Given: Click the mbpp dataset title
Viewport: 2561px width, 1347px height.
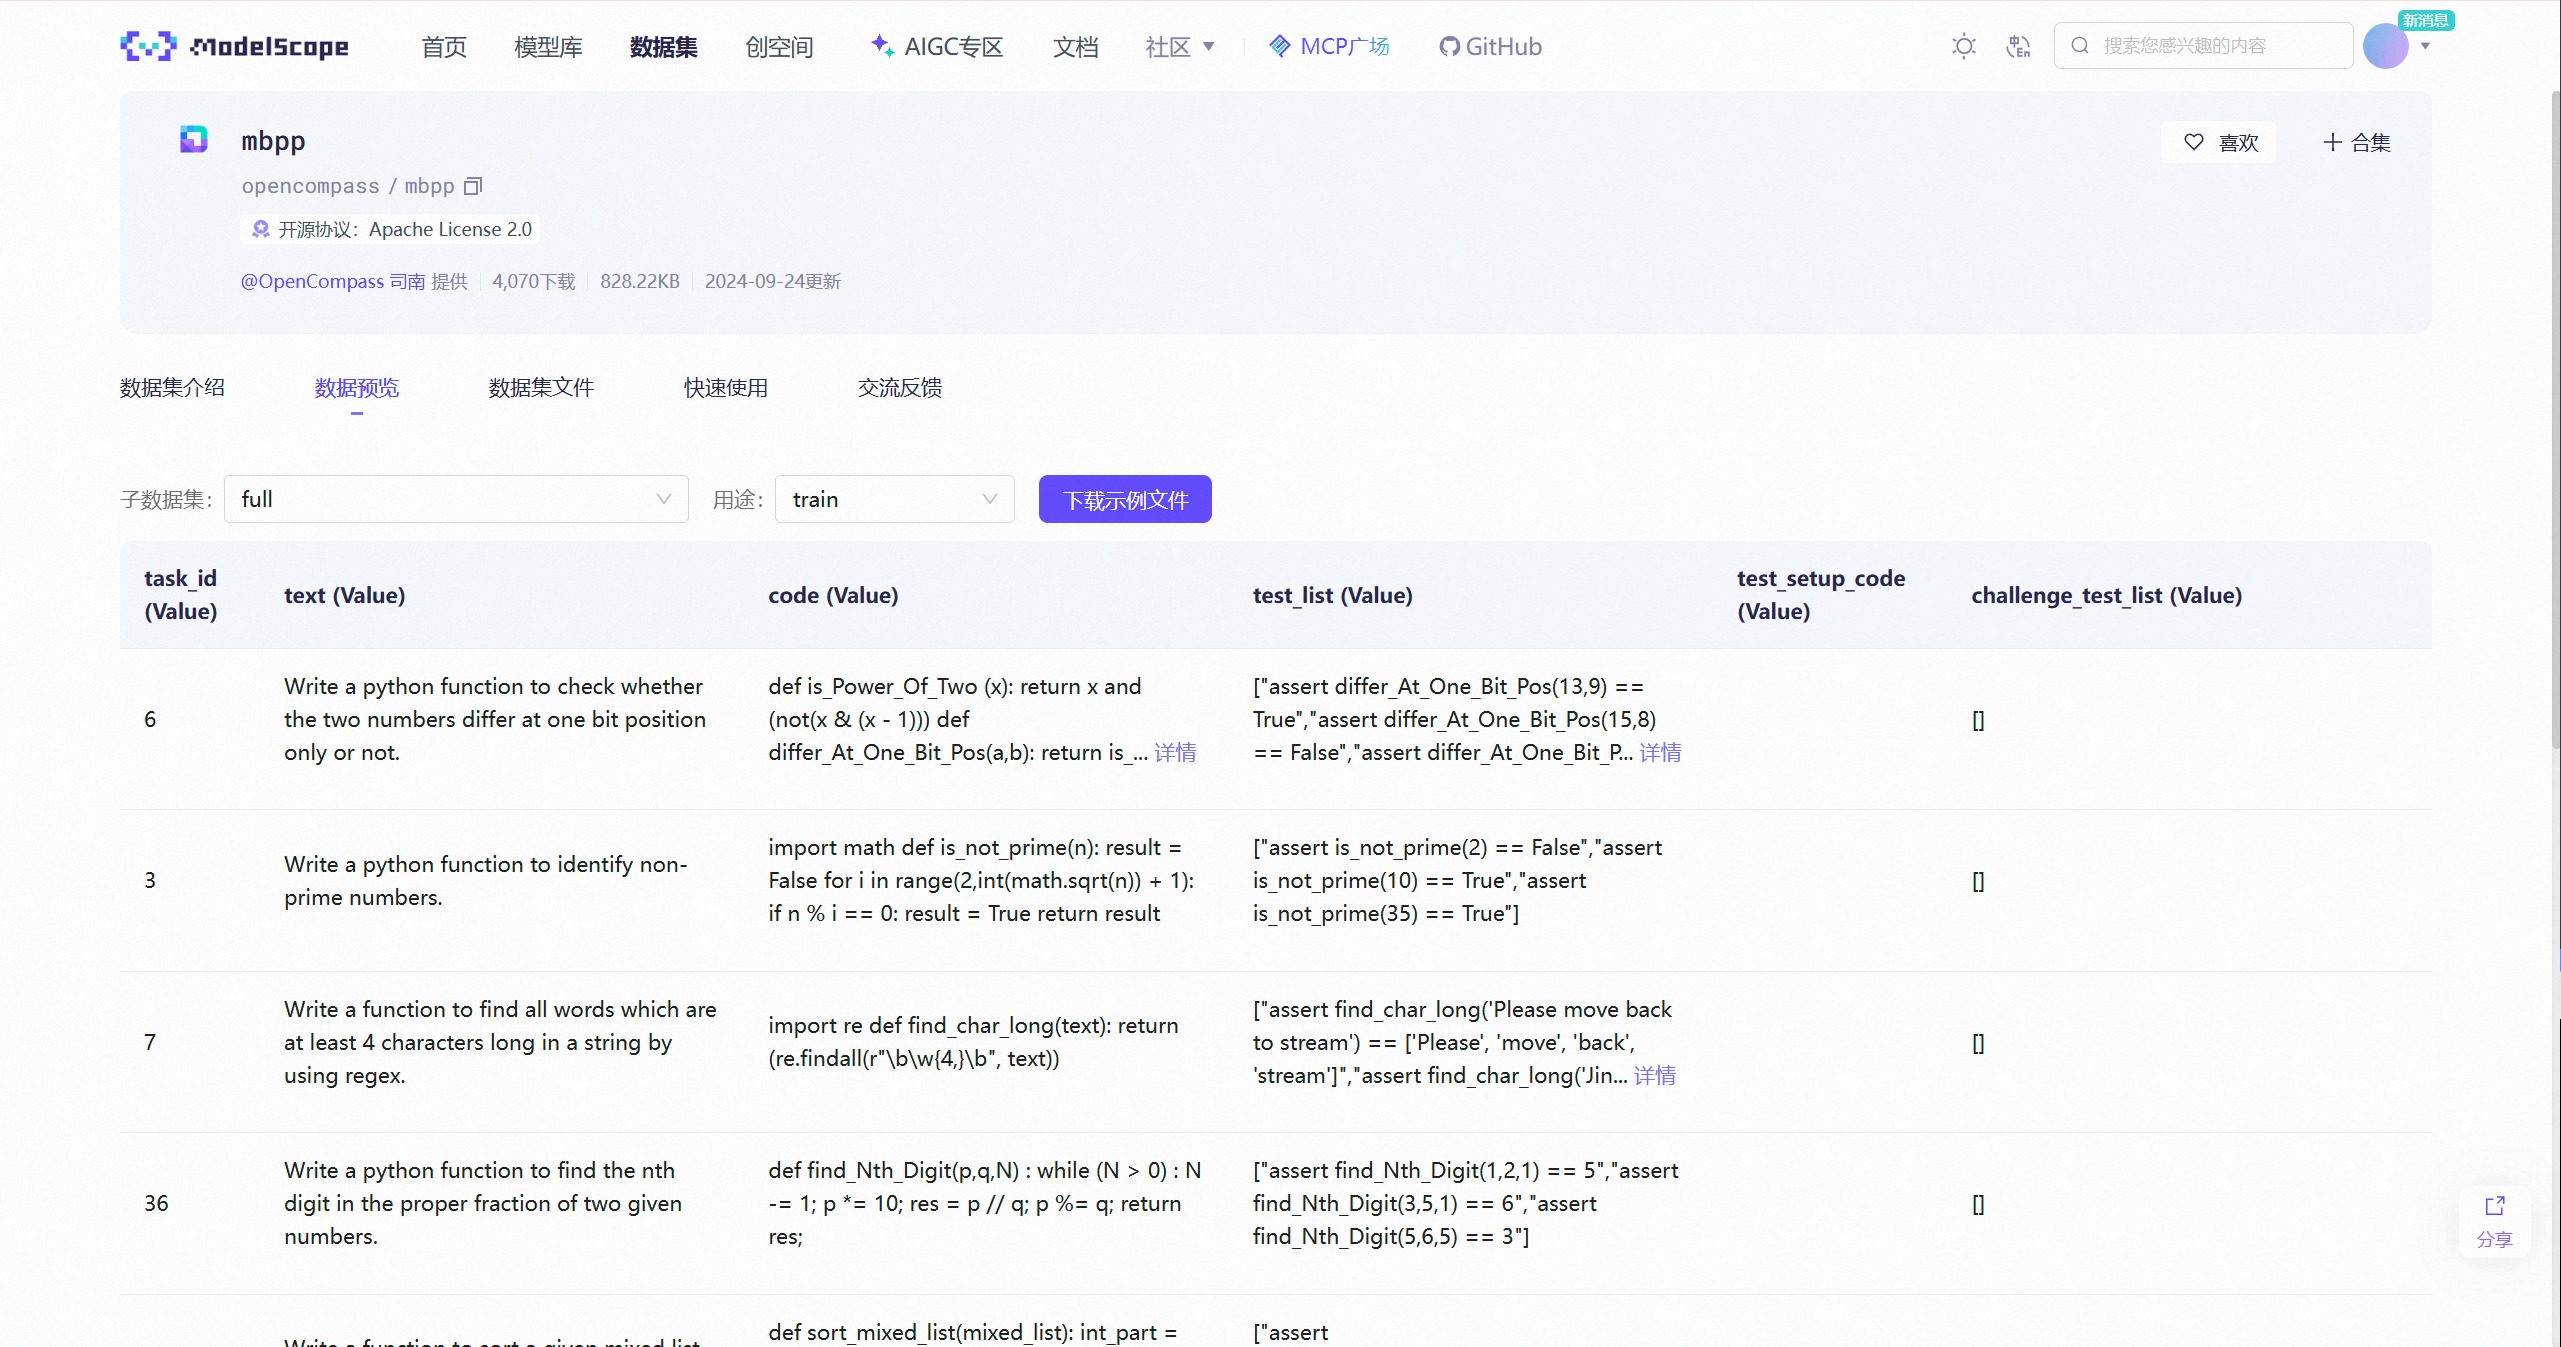Looking at the screenshot, I should coord(273,140).
